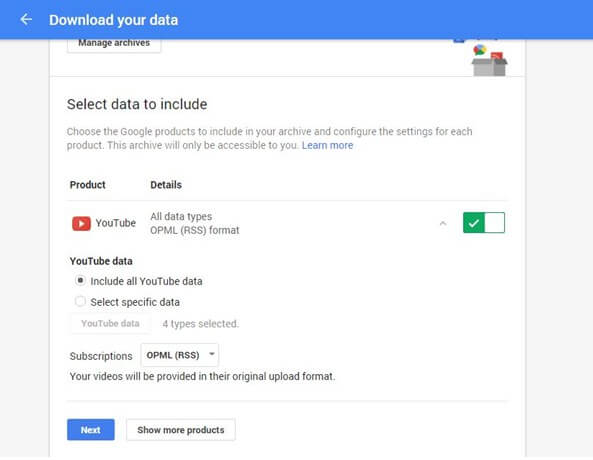Toggle off the YouTube product switch
Viewport: 593px width, 460px height.
pos(484,223)
